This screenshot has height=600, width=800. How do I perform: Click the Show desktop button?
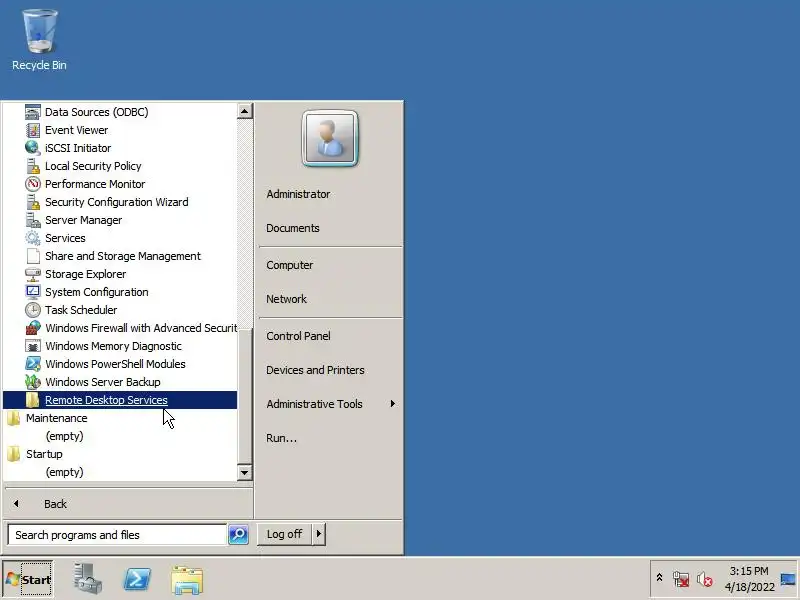pyautogui.click(x=788, y=579)
